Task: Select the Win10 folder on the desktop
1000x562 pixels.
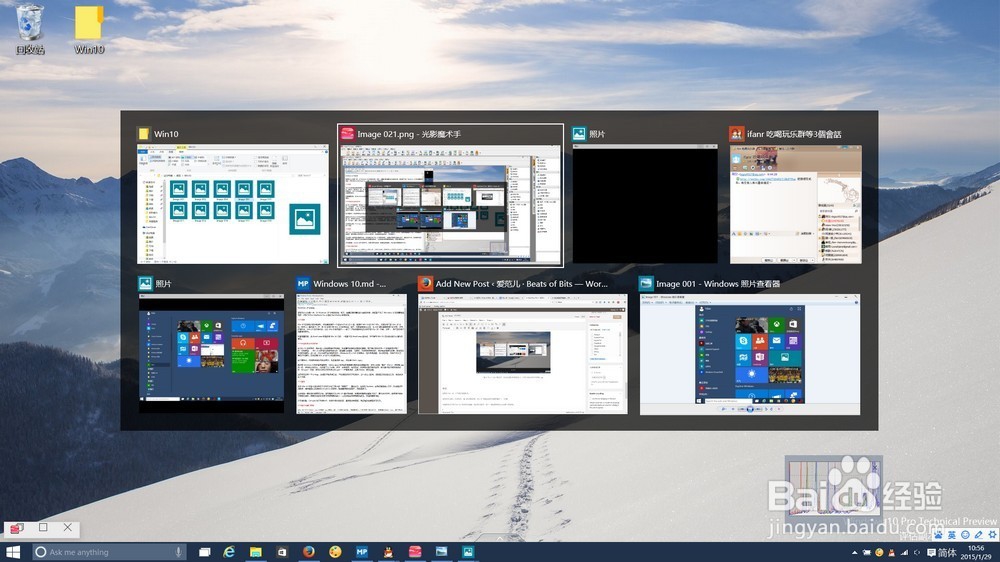Action: tap(89, 29)
